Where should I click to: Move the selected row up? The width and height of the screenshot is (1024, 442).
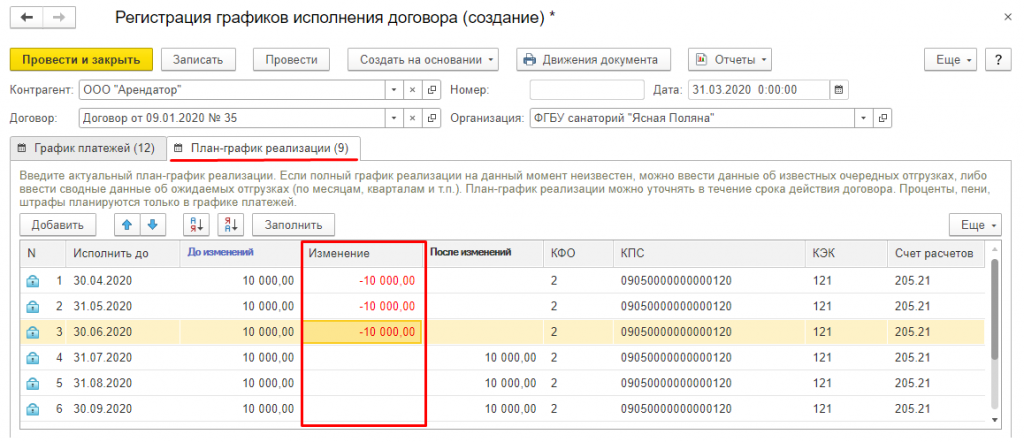click(127, 224)
